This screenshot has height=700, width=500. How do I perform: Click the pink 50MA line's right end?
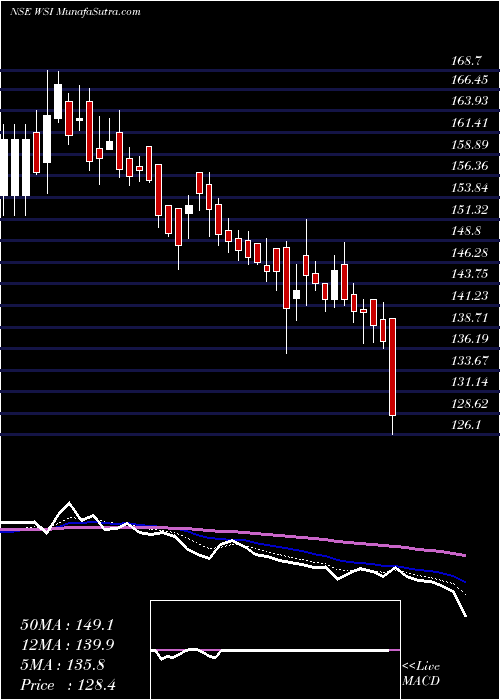pos(464,555)
